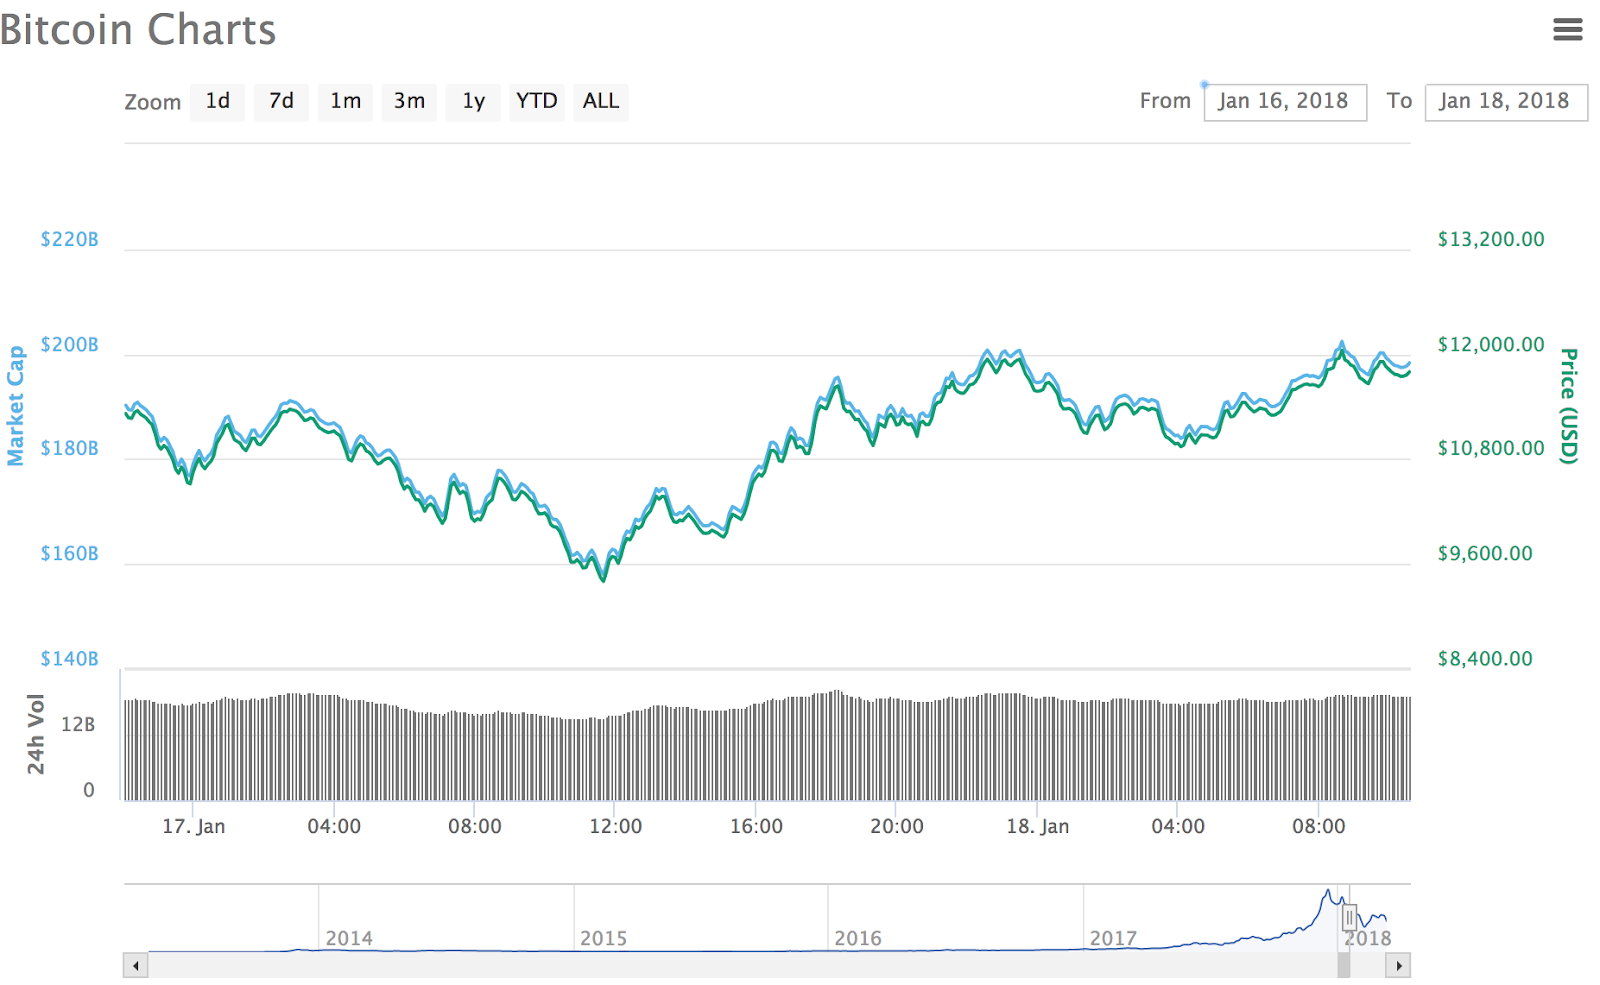Click the Bitcoin Charts page title
This screenshot has width=1600, height=985.
click(x=138, y=31)
